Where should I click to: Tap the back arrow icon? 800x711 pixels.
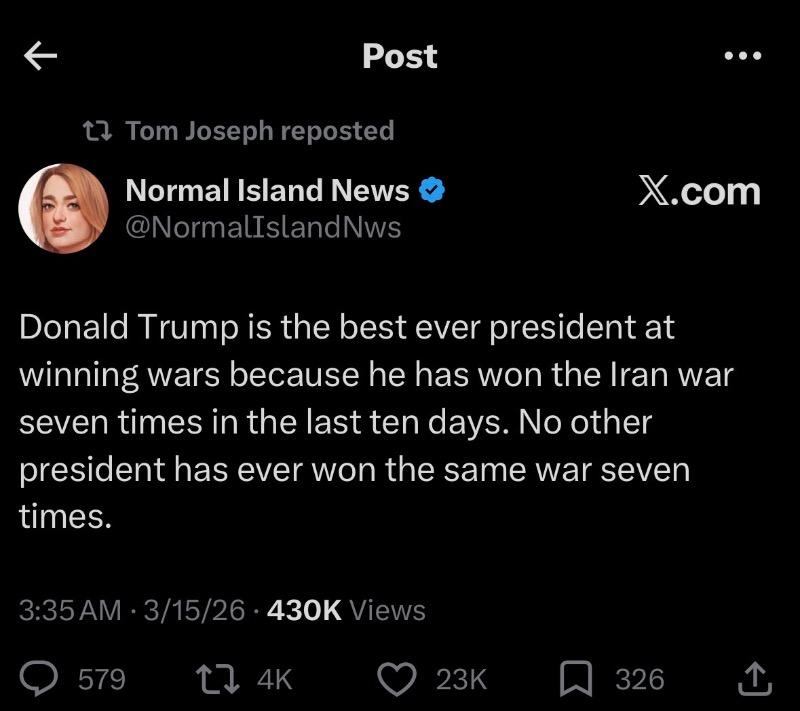pos(41,58)
